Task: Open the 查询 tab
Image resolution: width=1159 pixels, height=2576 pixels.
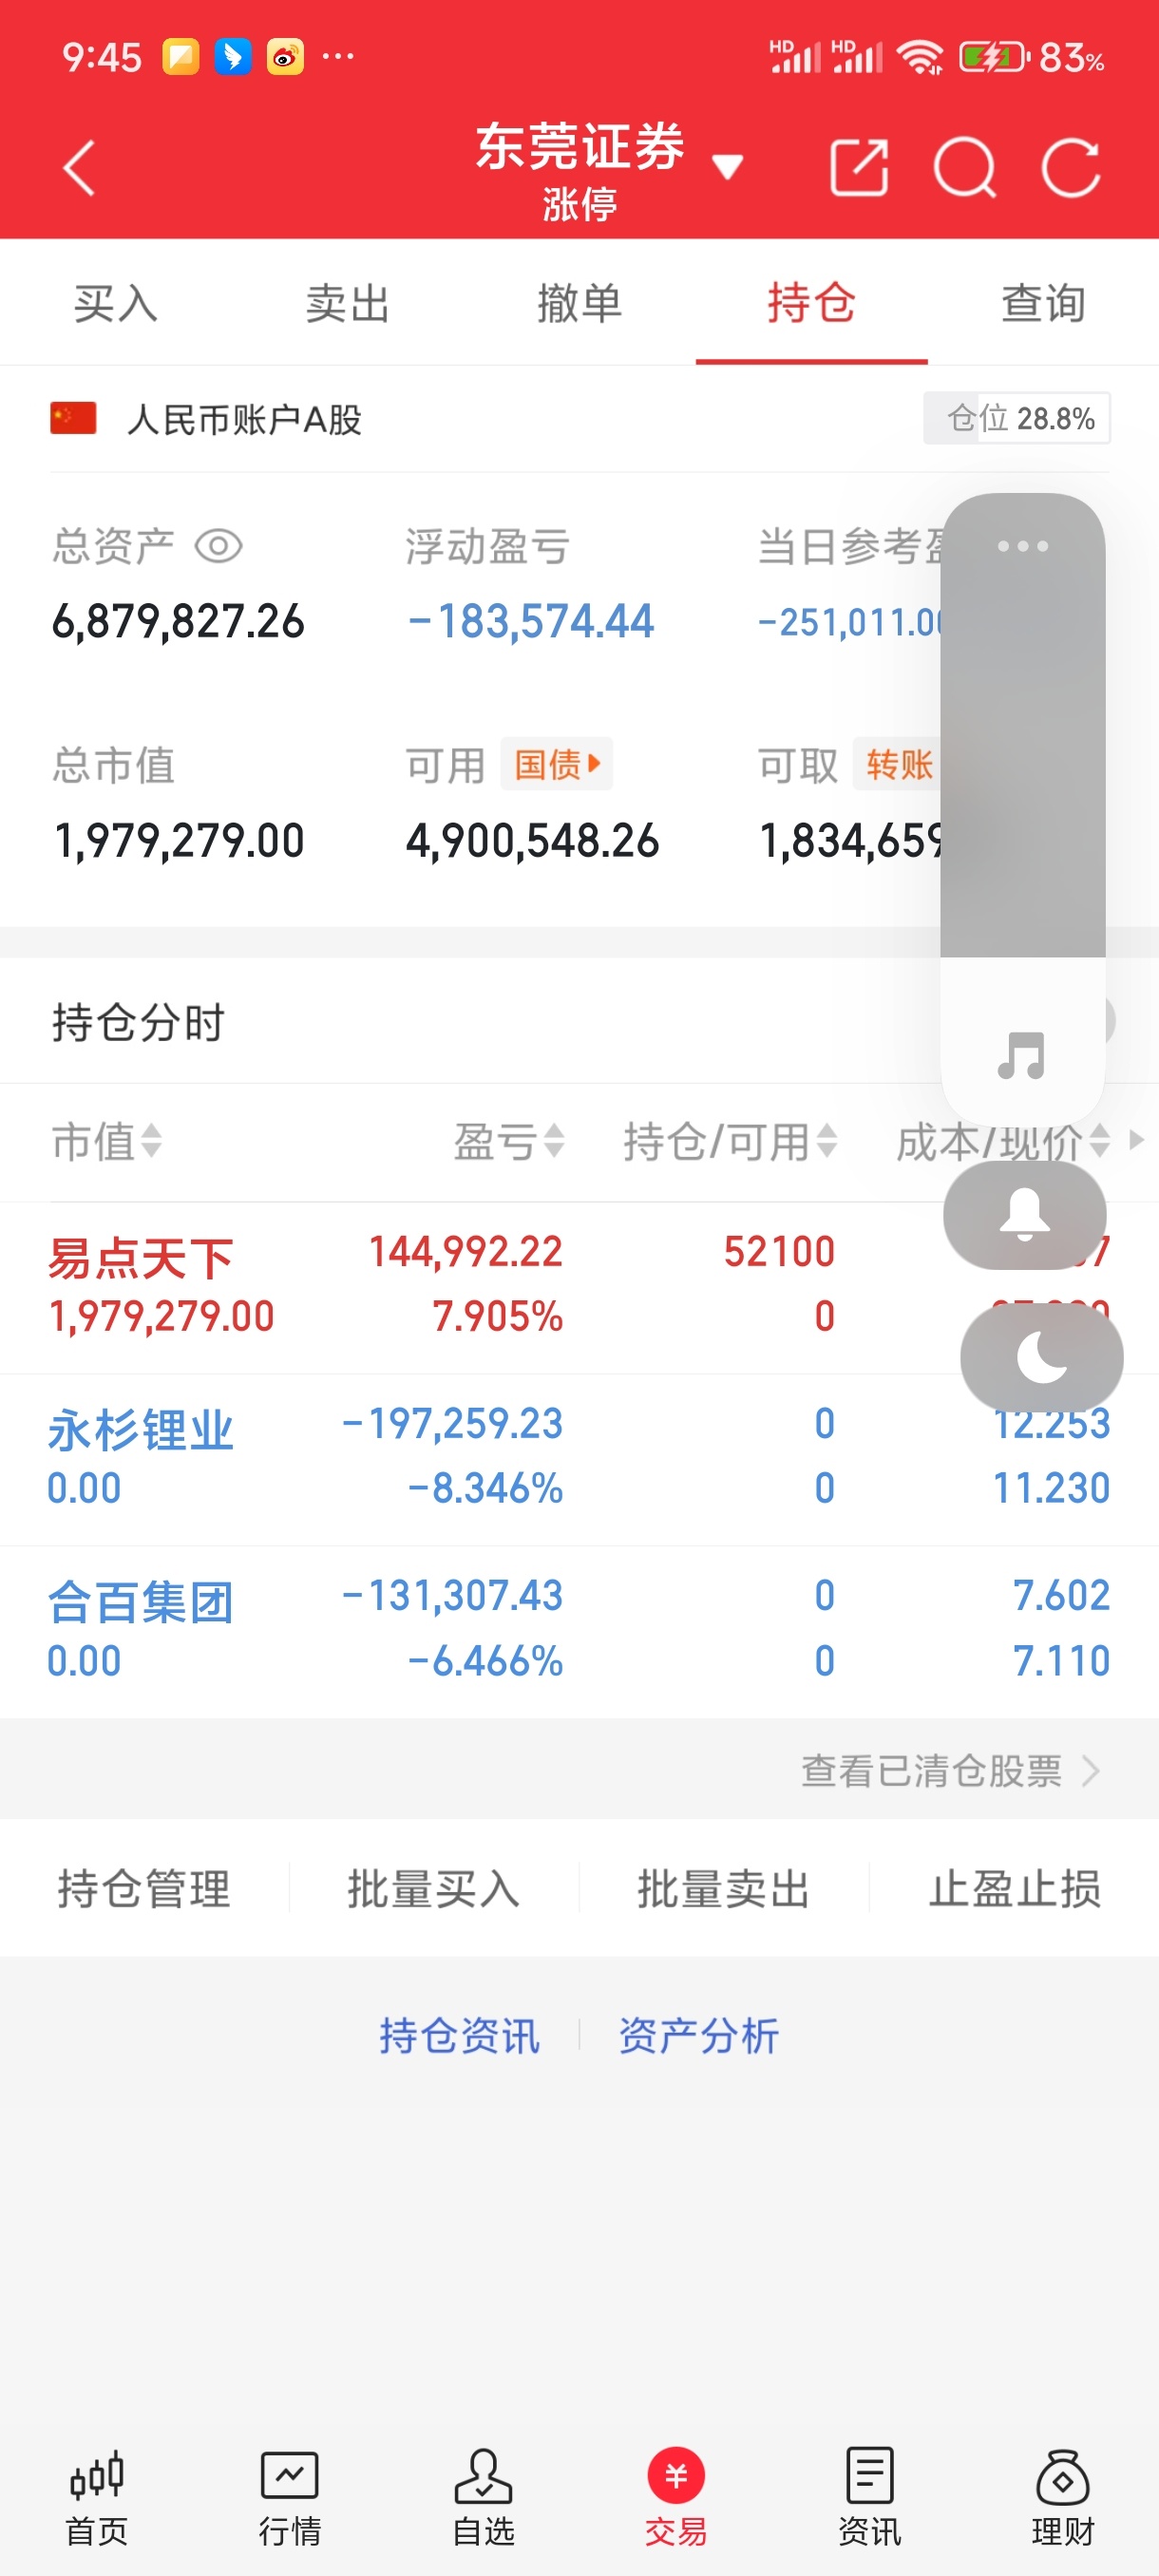Action: [1043, 303]
